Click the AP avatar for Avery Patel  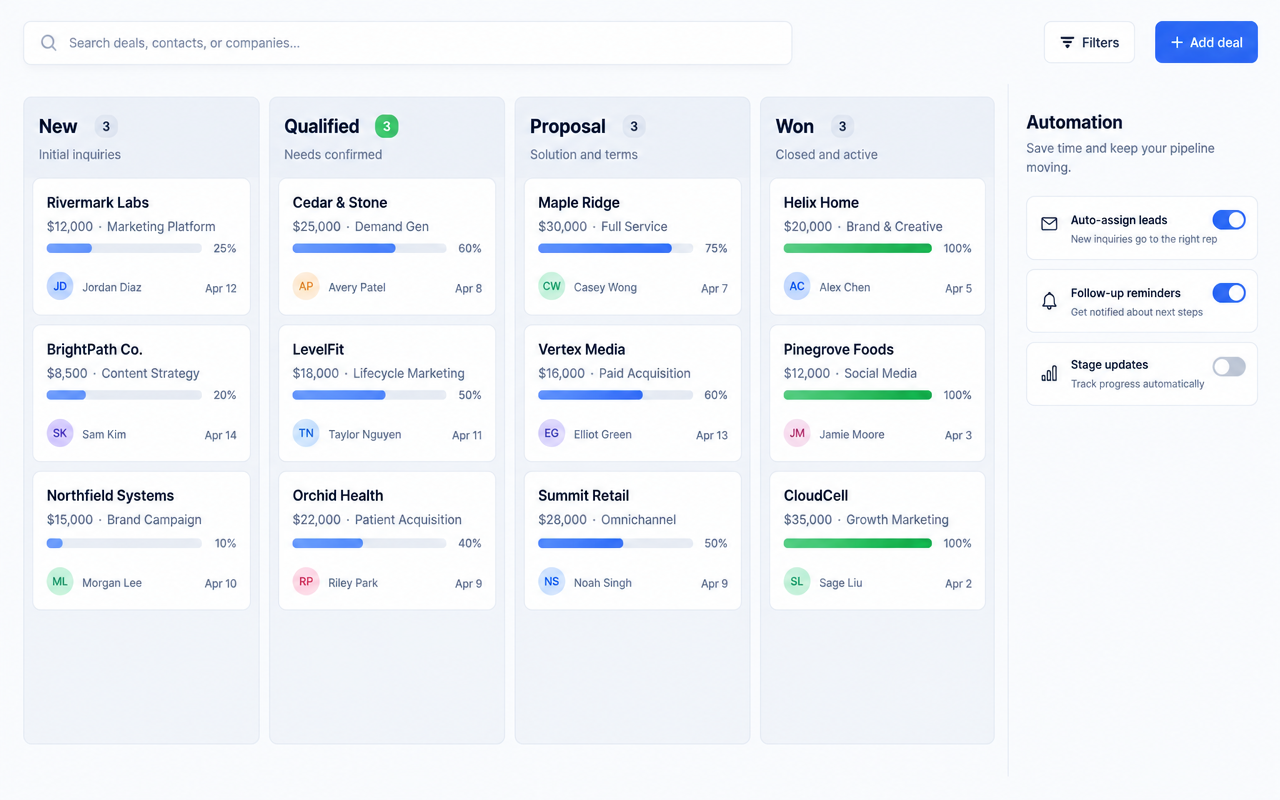[306, 286]
